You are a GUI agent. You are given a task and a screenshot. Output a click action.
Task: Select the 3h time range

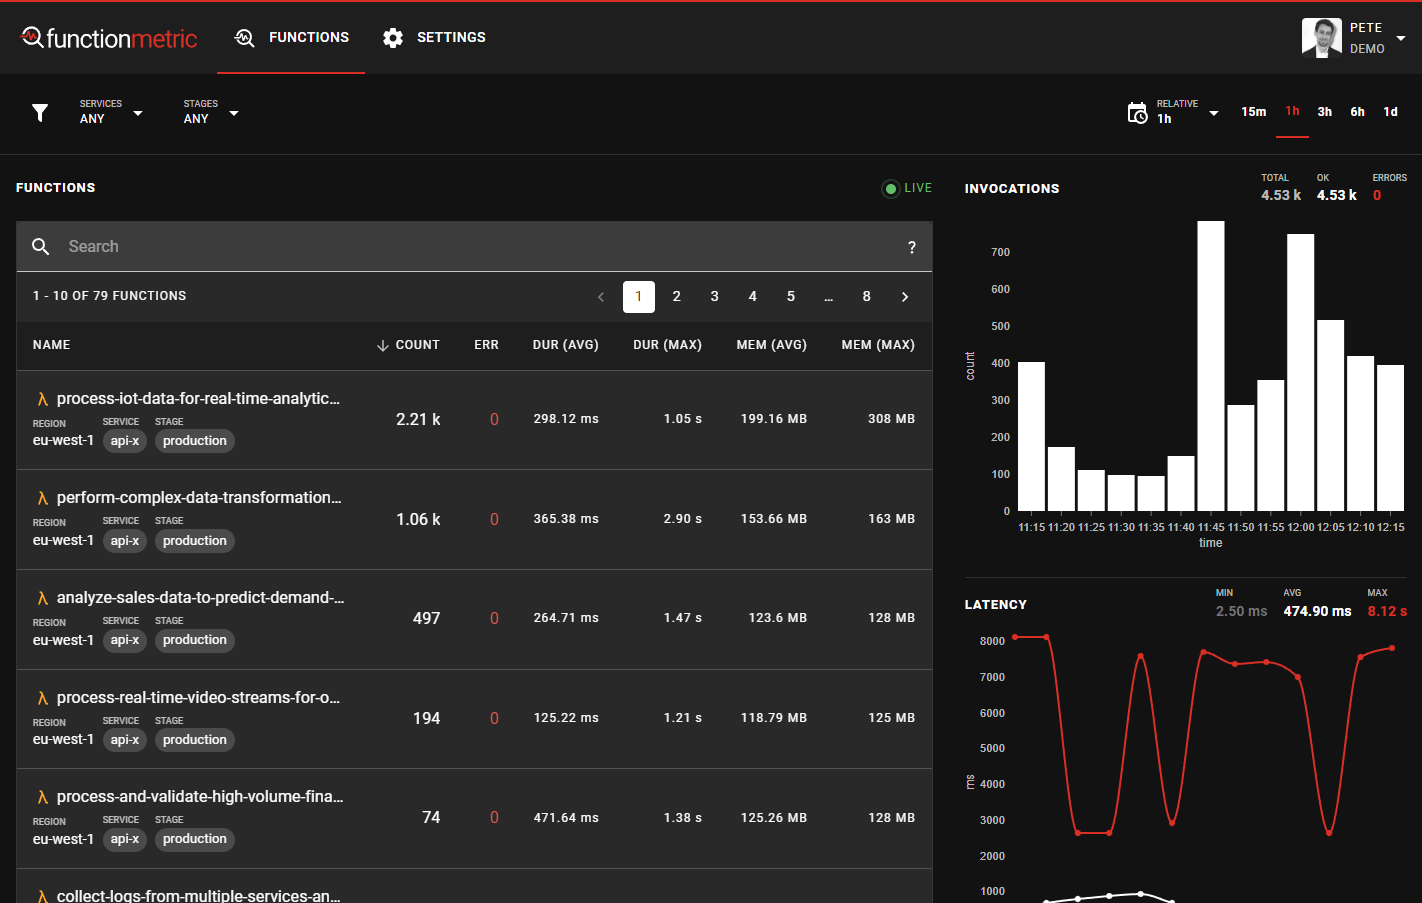(1325, 112)
